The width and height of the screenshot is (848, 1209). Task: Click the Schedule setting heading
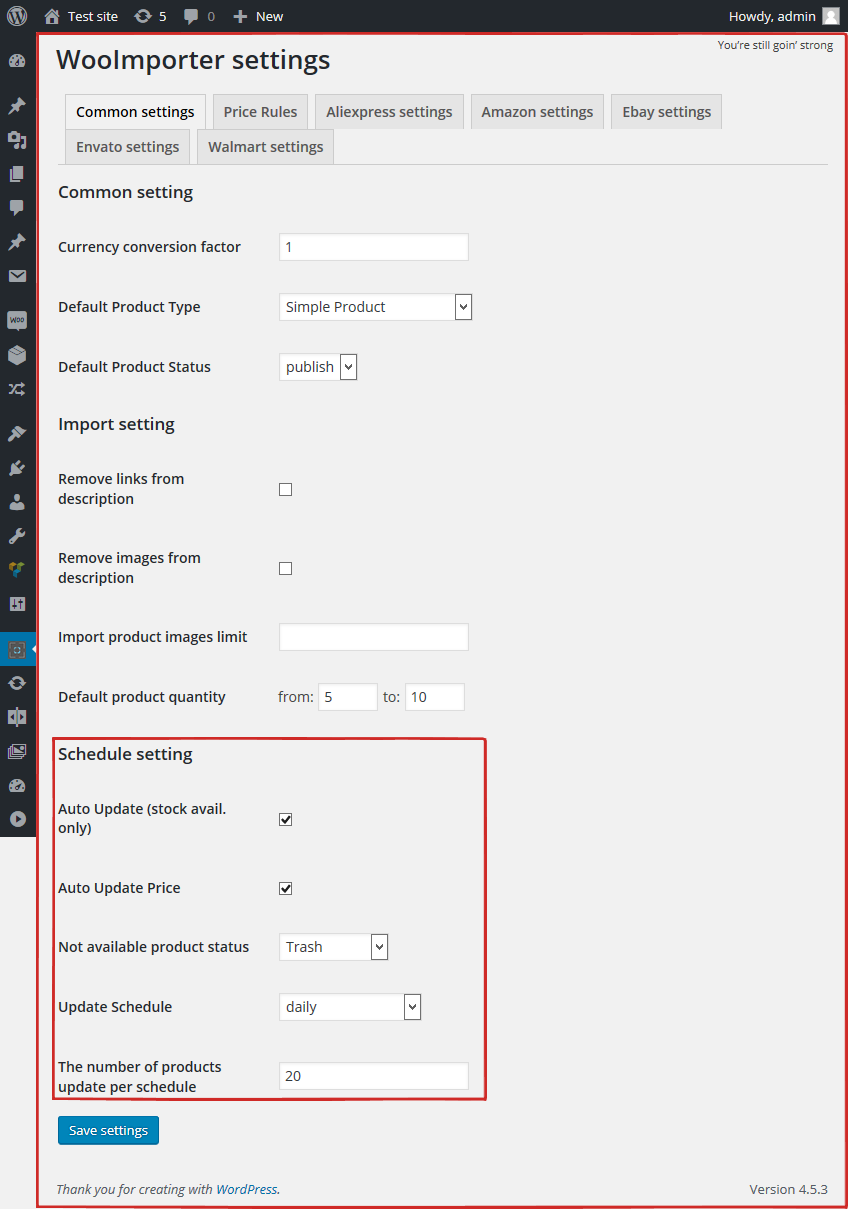[x=125, y=754]
